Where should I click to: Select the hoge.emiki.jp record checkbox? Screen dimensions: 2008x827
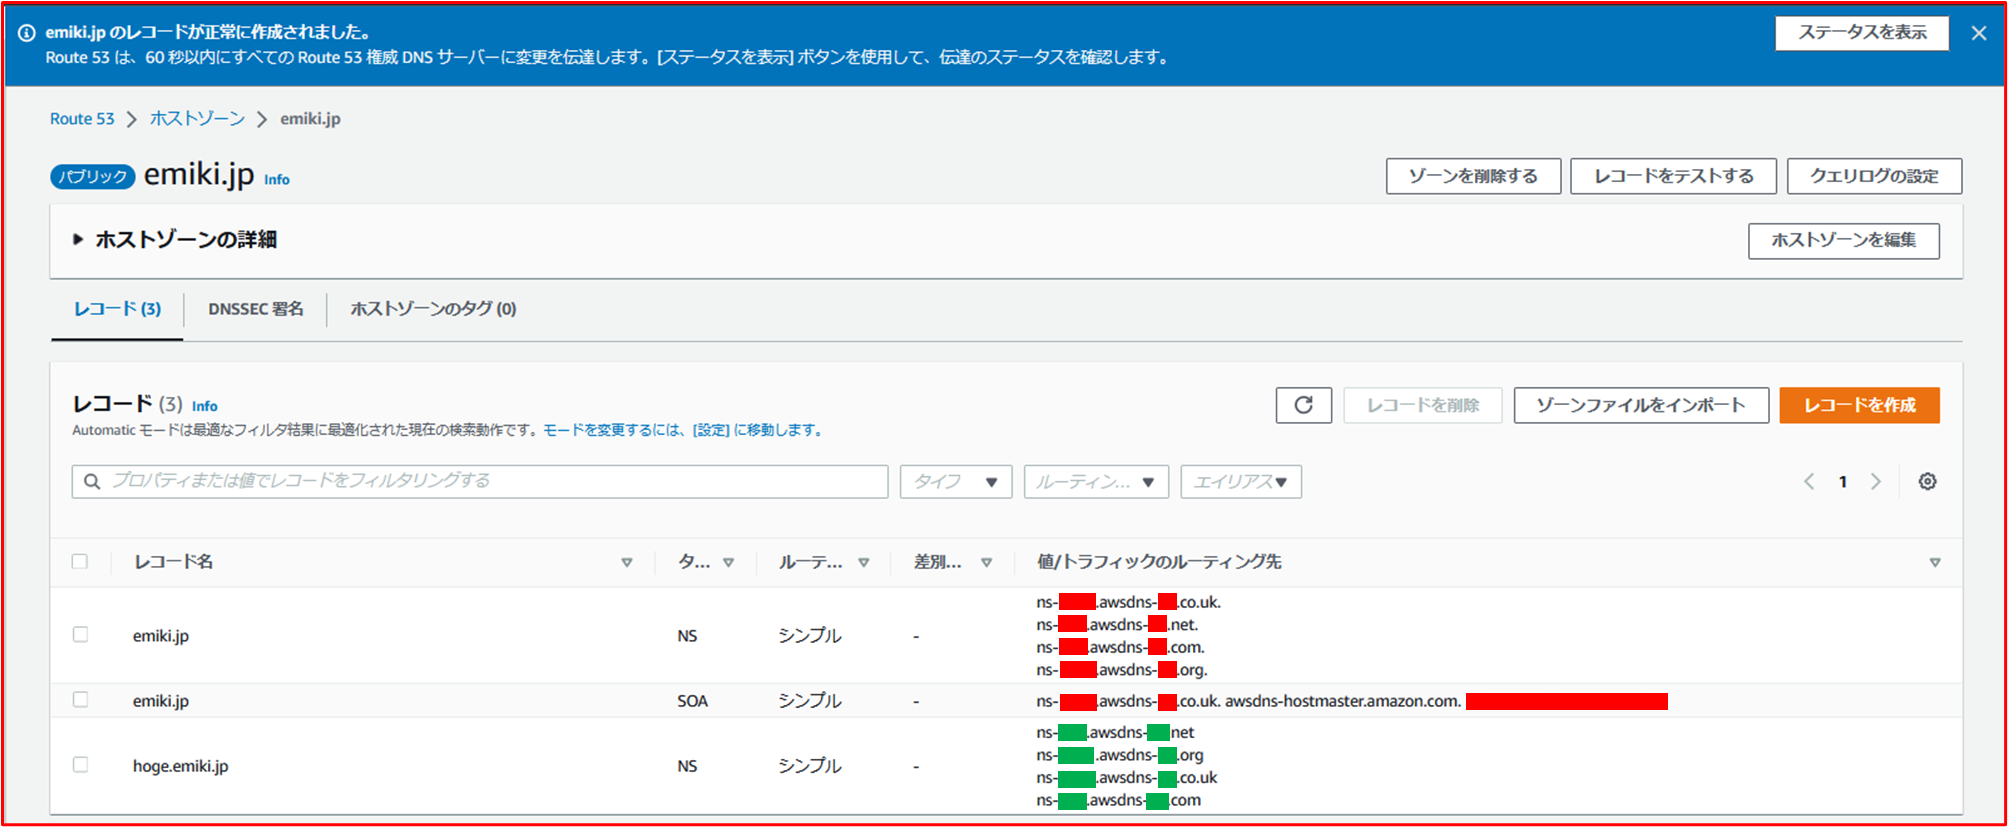point(80,764)
